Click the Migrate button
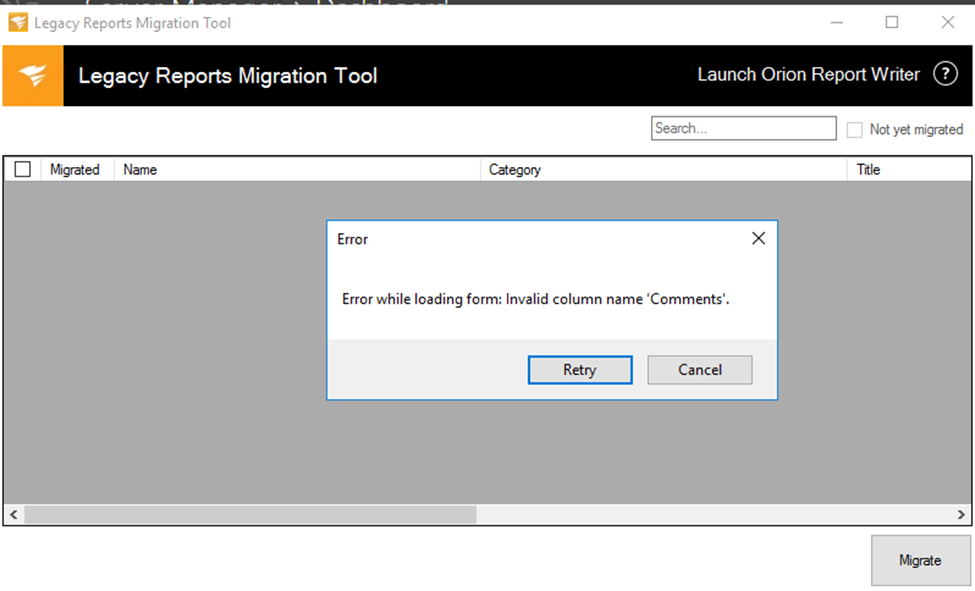Image resolution: width=975 pixels, height=591 pixels. click(920, 560)
